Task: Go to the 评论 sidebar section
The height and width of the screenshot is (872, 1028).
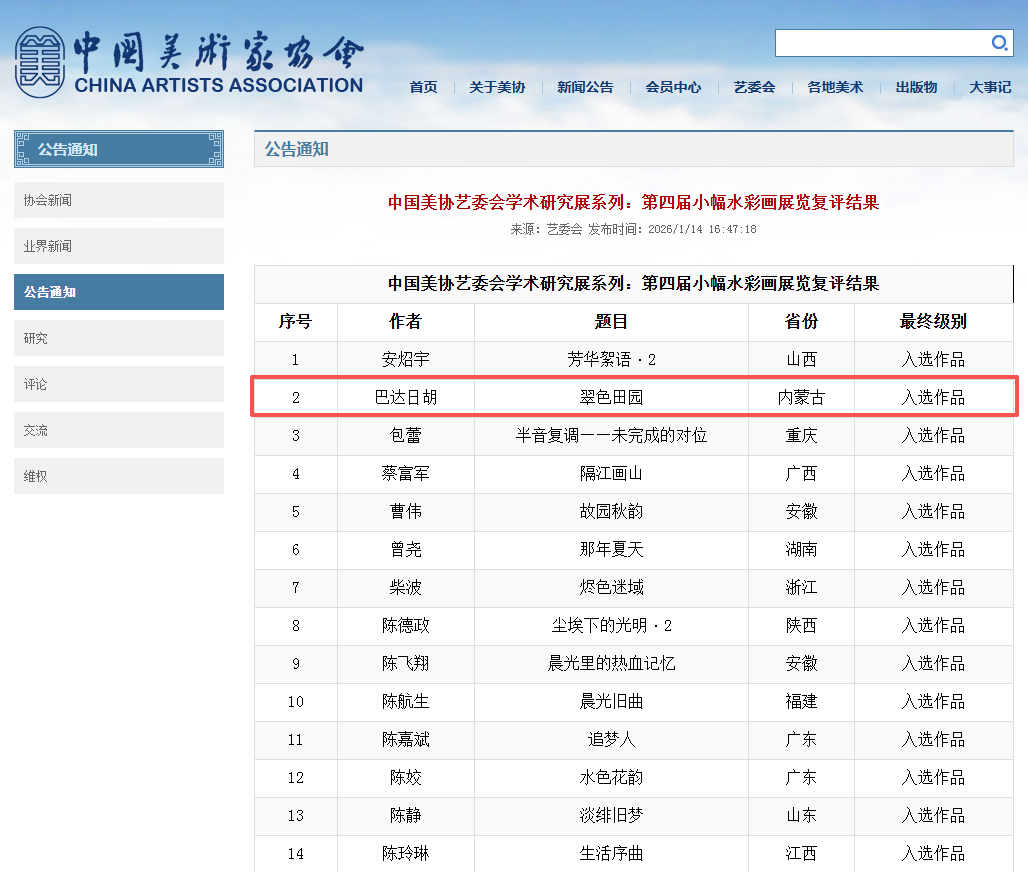Action: (119, 384)
